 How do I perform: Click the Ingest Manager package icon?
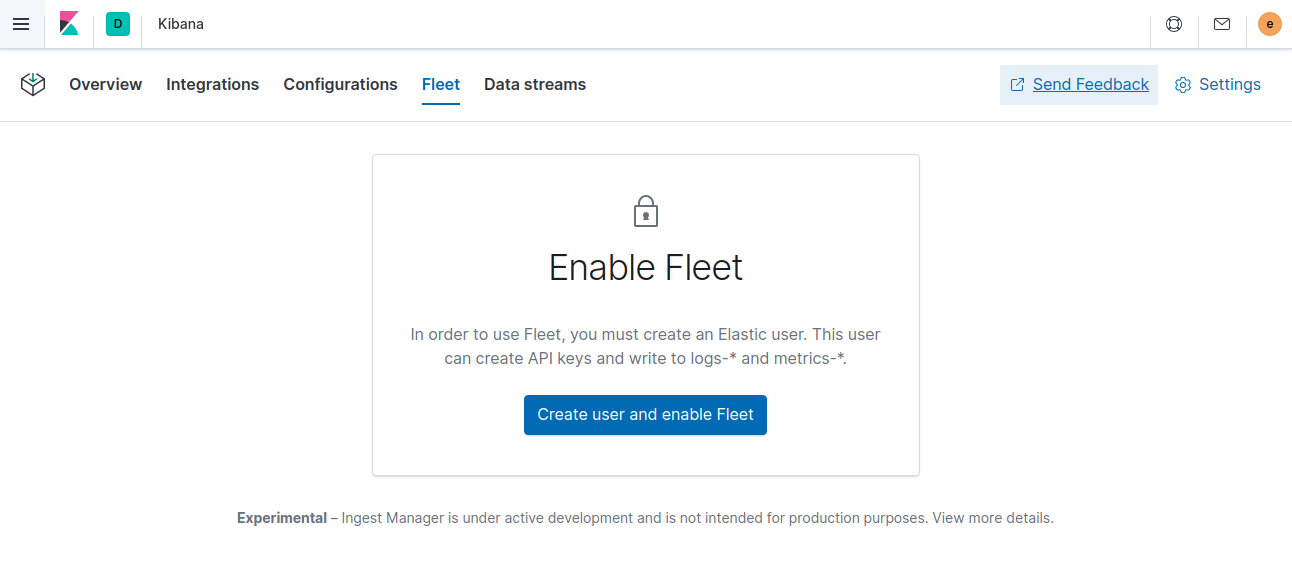(x=33, y=85)
